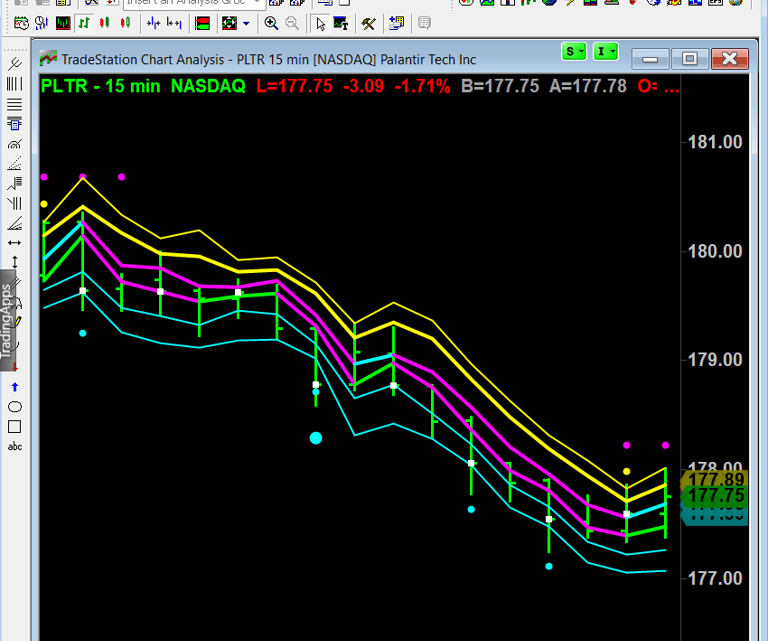Click the green 177.75 last price marker

[714, 496]
